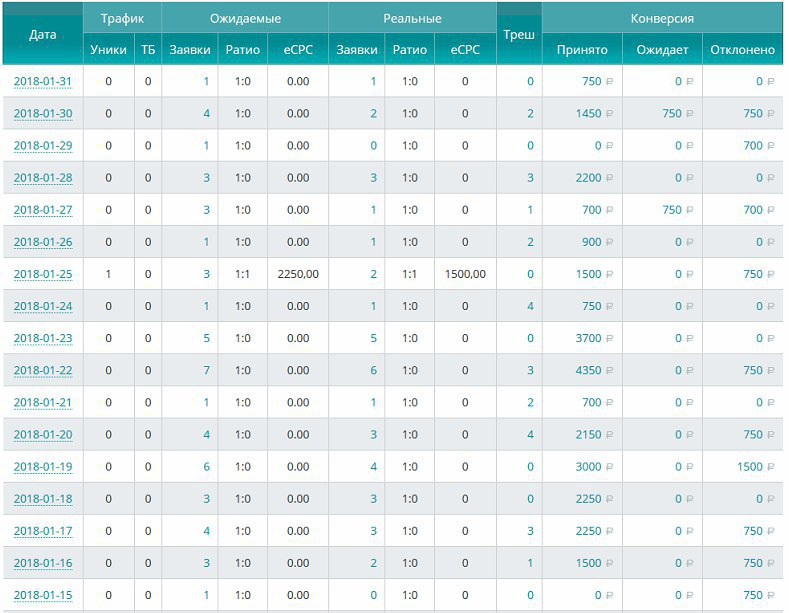Click accepted amount 4350 for 2018-01-22
This screenshot has width=789, height=613.
coord(588,370)
